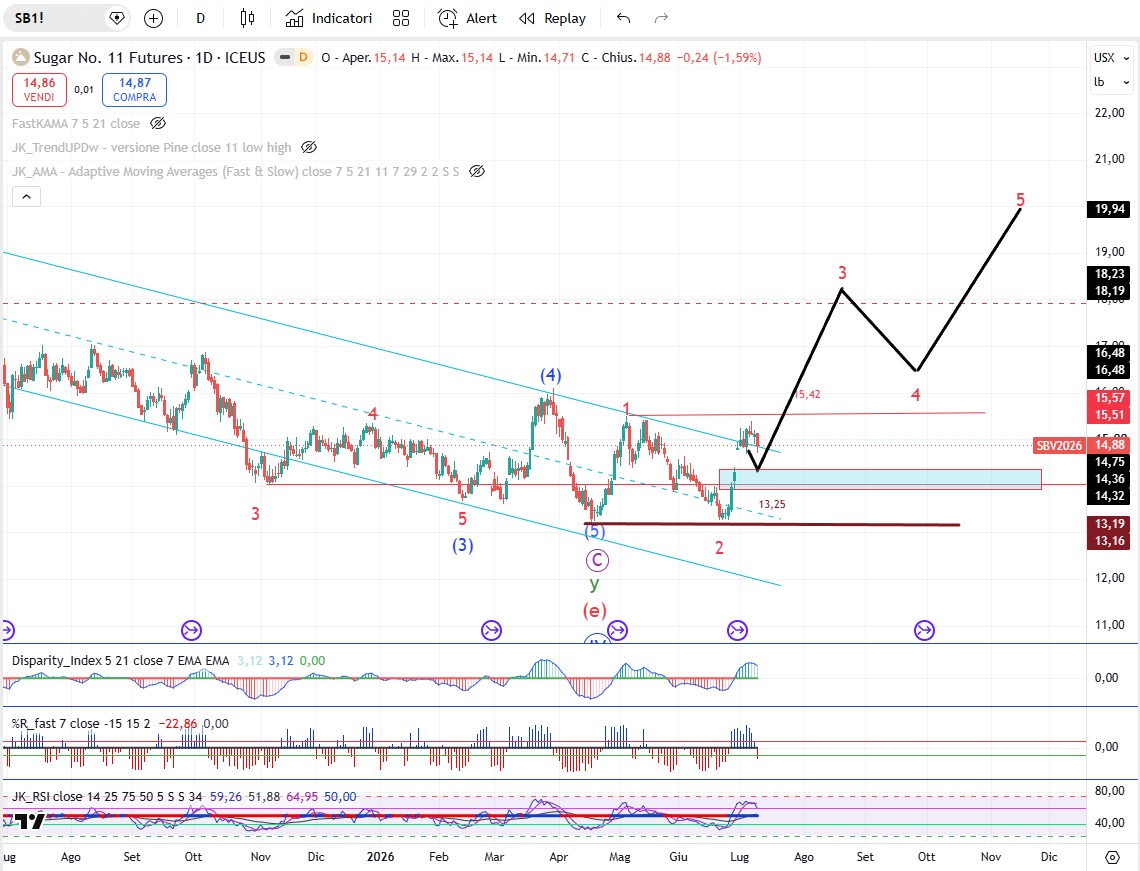This screenshot has height=871, width=1140.
Task: Toggle visibility of JK_TrendUPDw indicator
Action: tap(309, 148)
